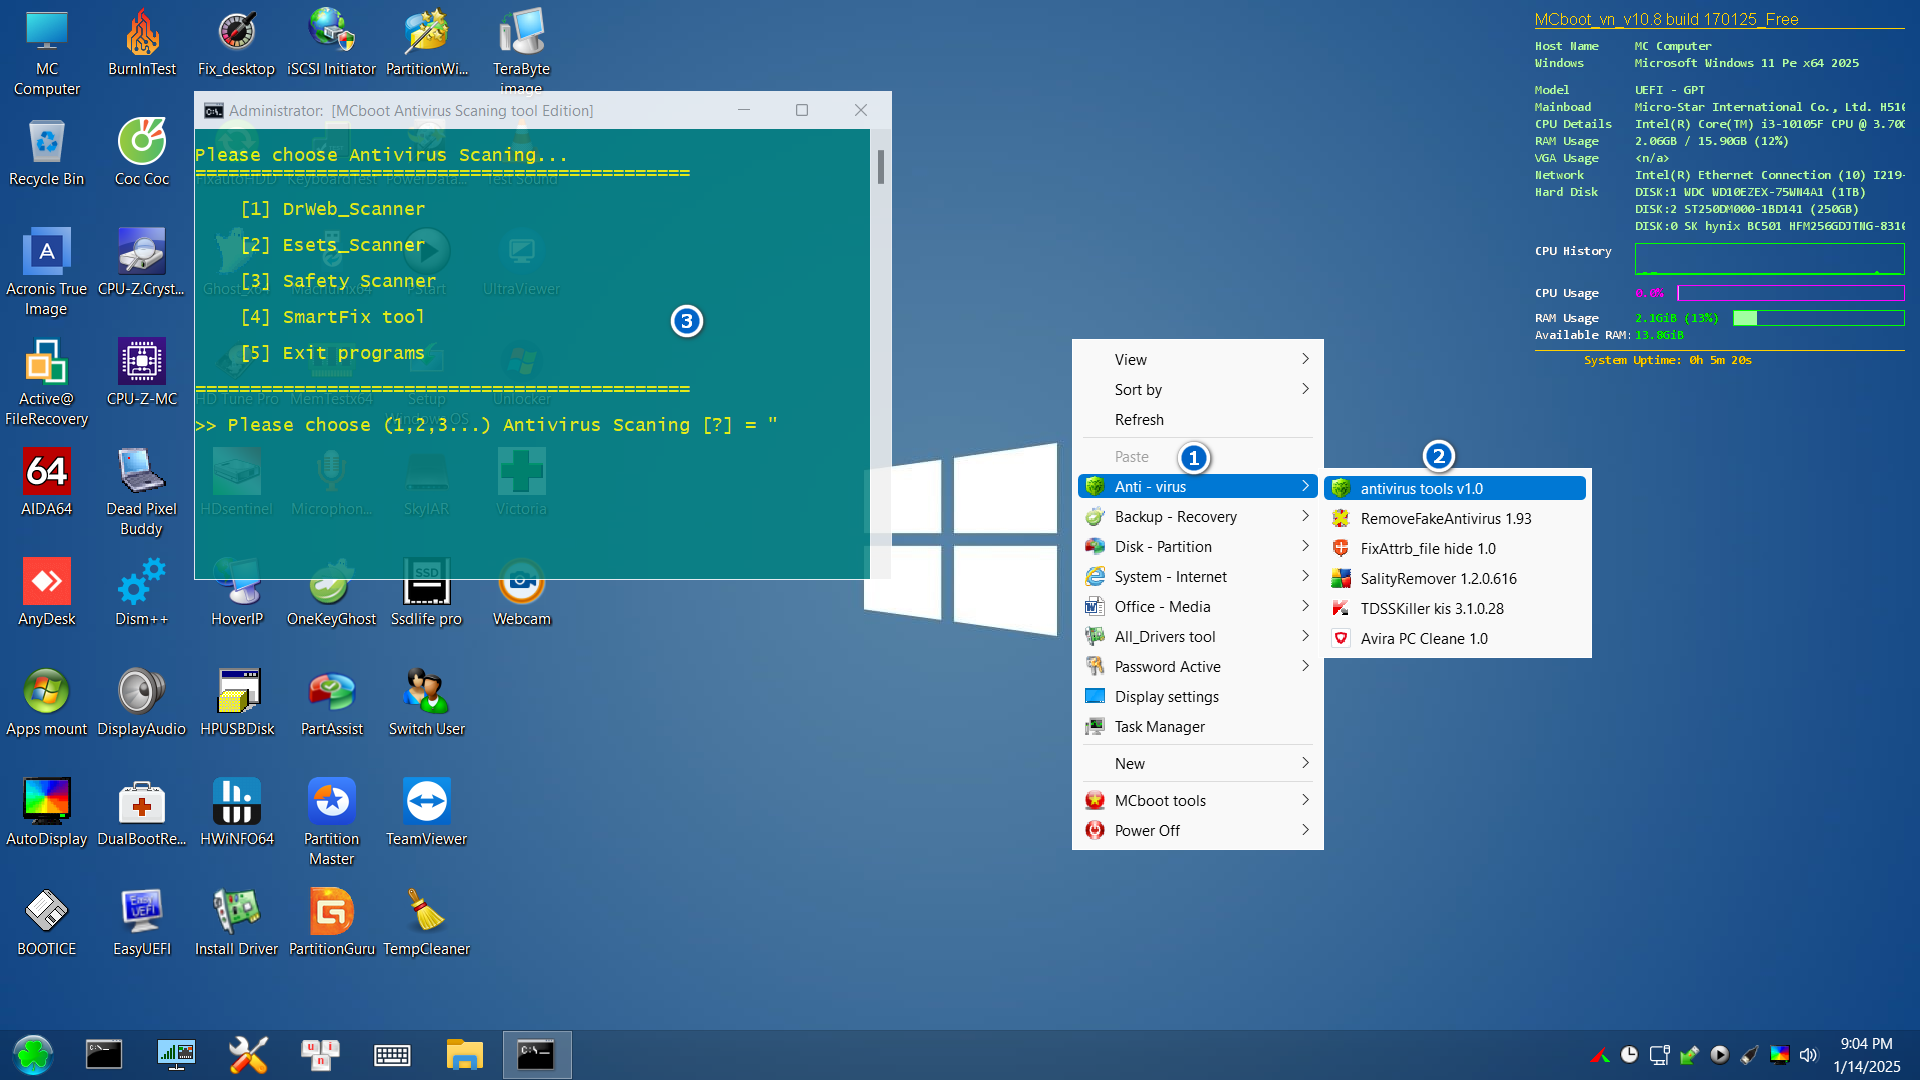Select RemoveFakeAntivirus 1.93

click(1444, 518)
